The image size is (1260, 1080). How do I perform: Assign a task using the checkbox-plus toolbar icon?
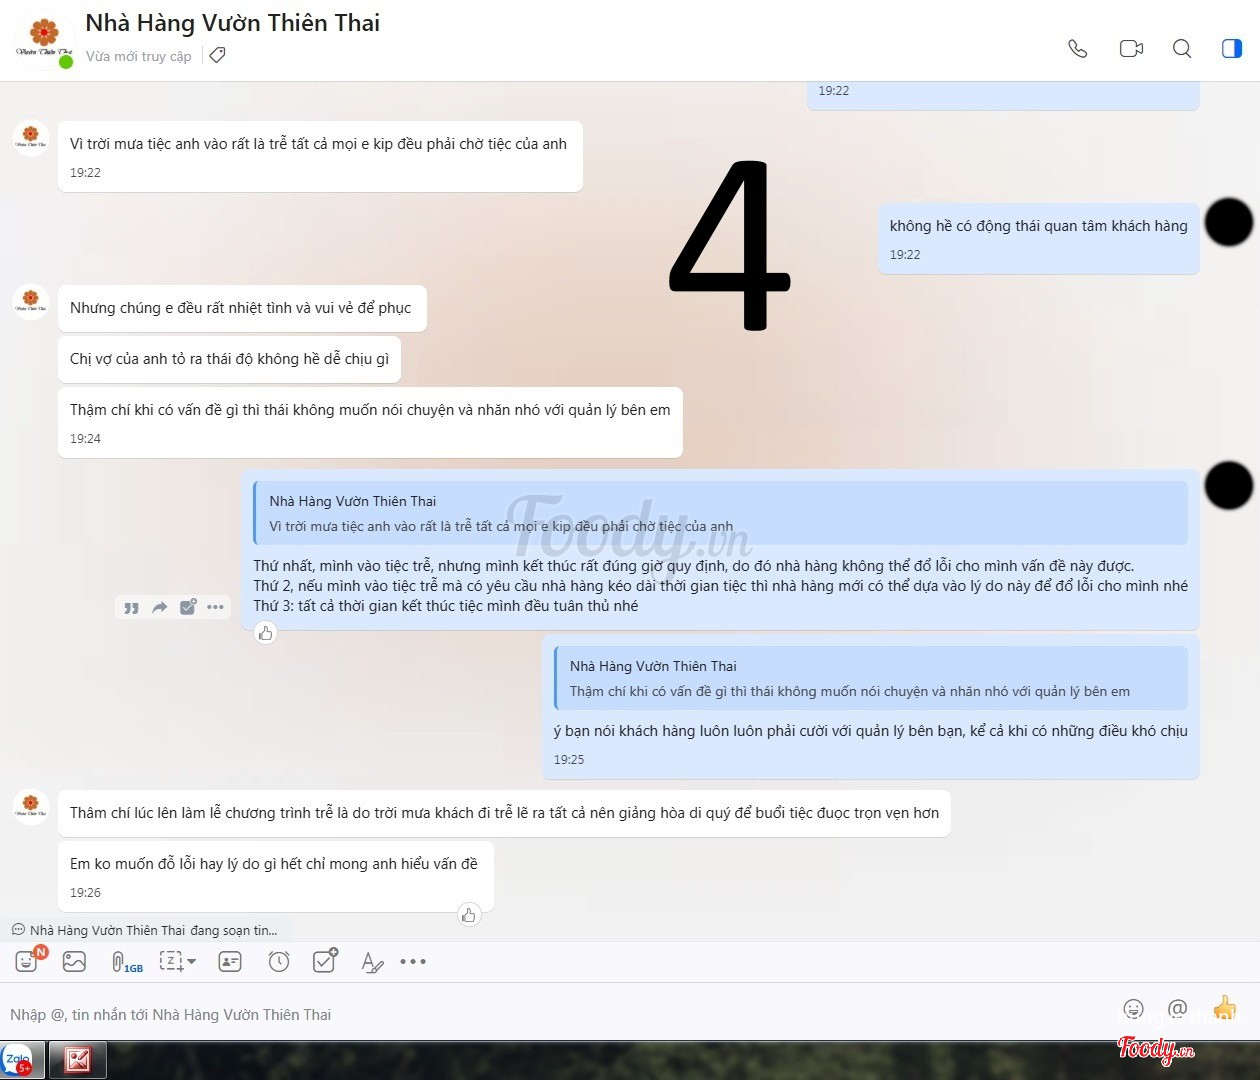(325, 961)
